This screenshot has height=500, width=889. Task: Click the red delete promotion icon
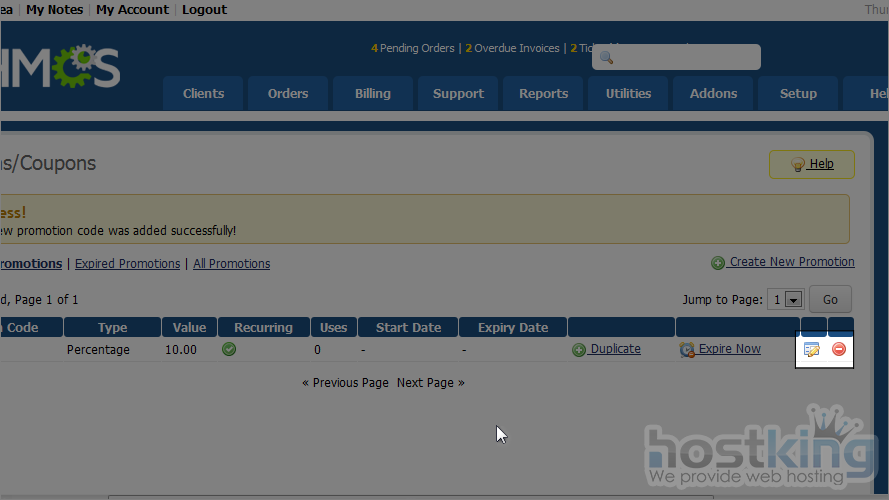point(839,349)
